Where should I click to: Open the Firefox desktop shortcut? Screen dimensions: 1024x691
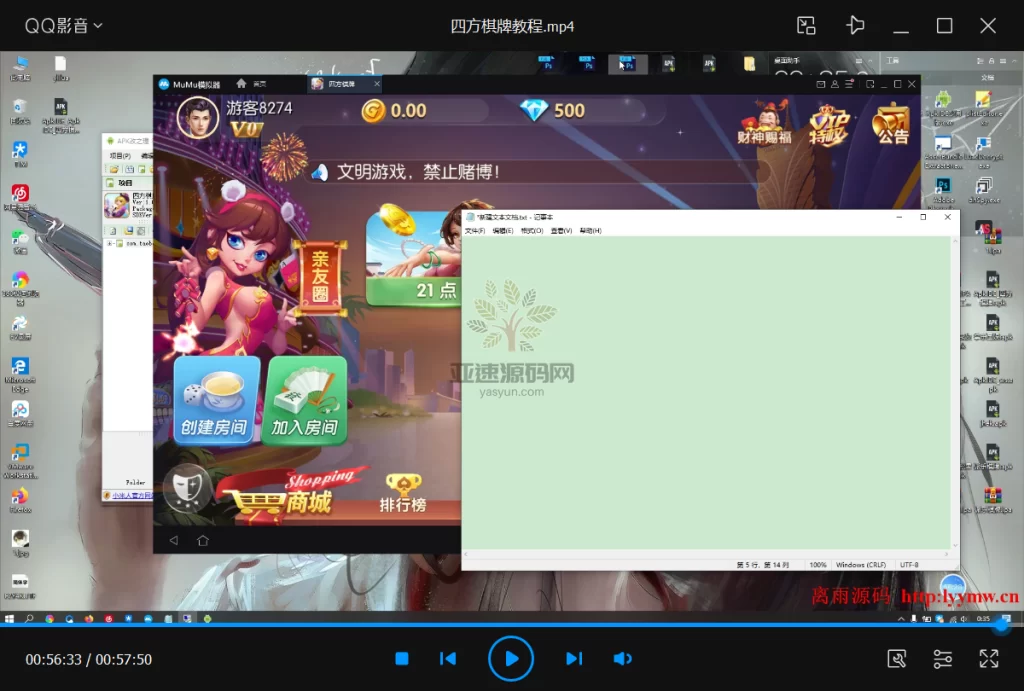(x=20, y=501)
